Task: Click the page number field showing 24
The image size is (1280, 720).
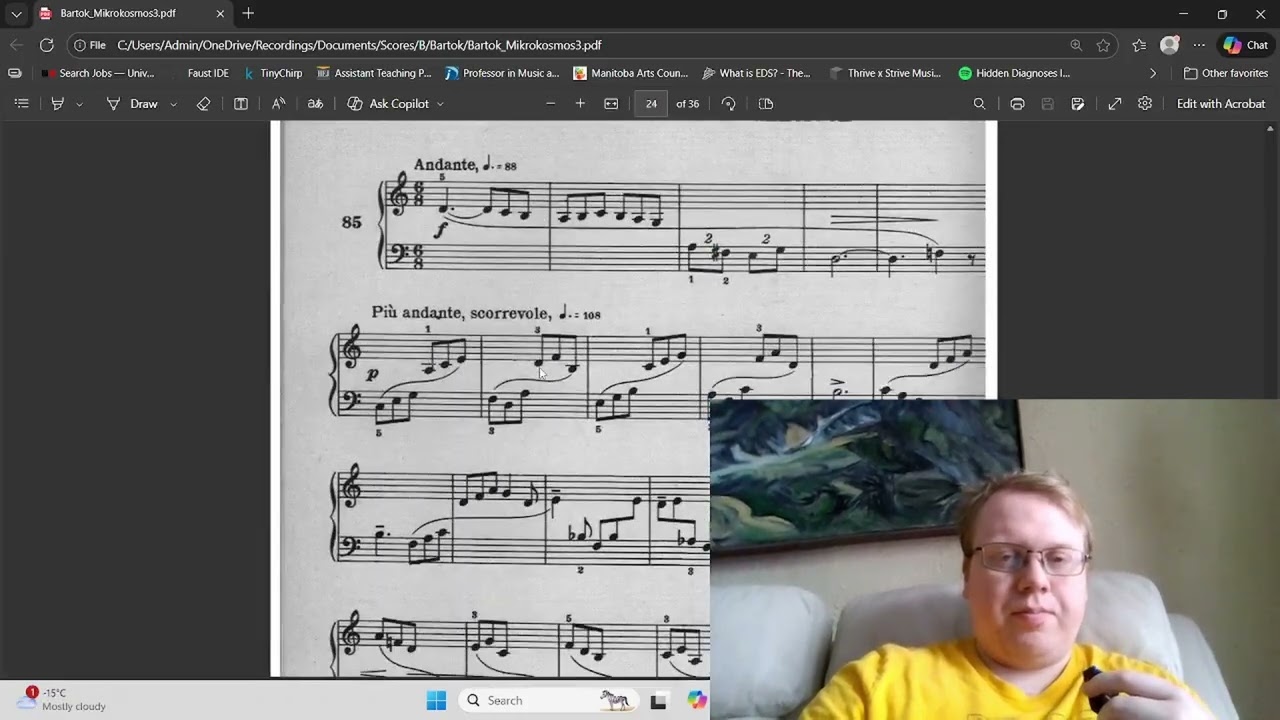Action: 651,104
